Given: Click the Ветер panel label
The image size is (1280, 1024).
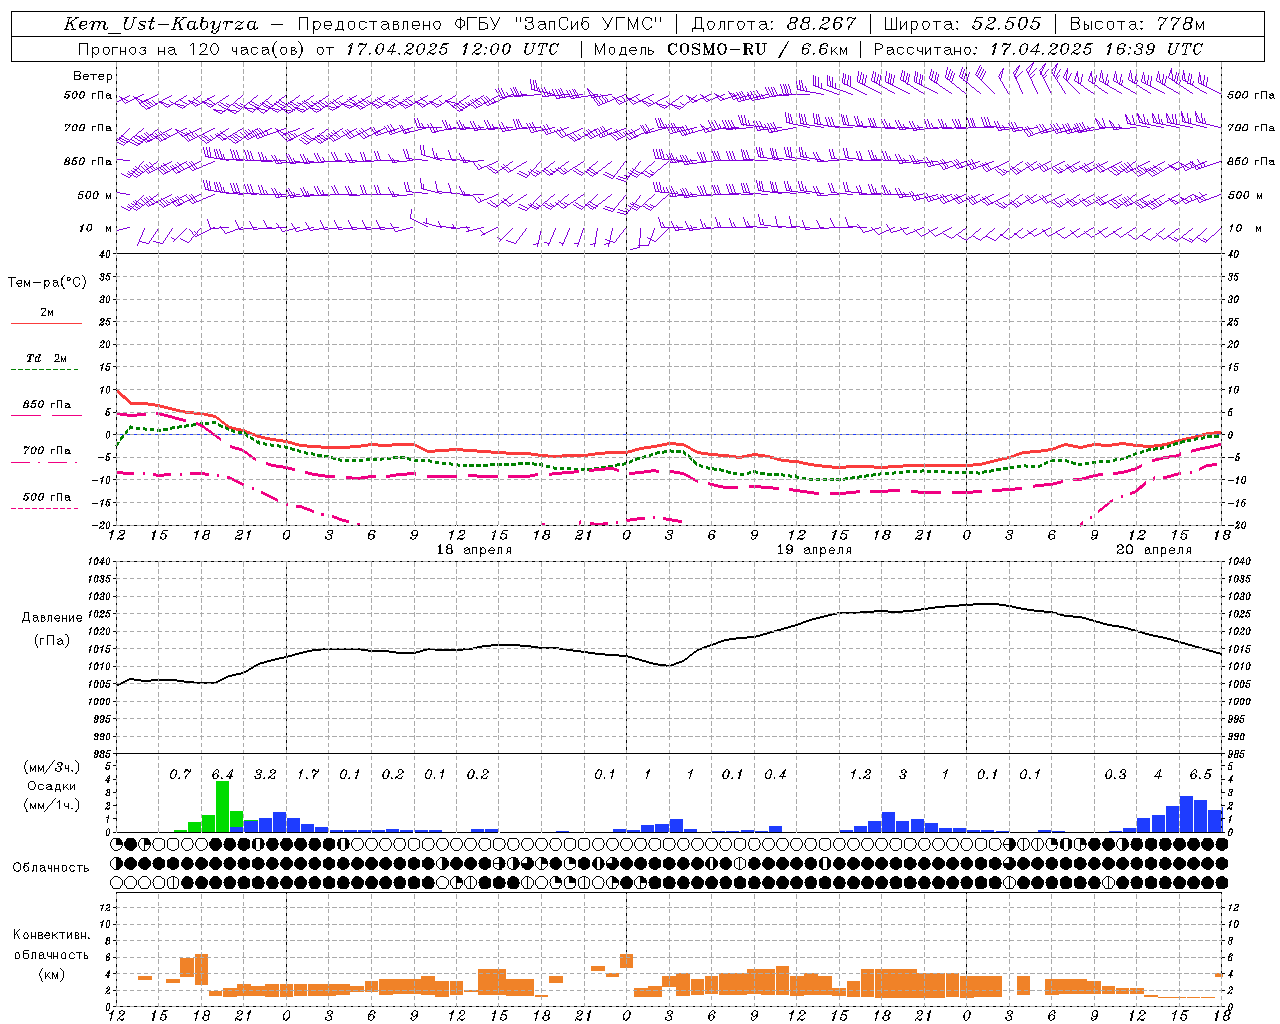Looking at the screenshot, I should (x=93, y=76).
